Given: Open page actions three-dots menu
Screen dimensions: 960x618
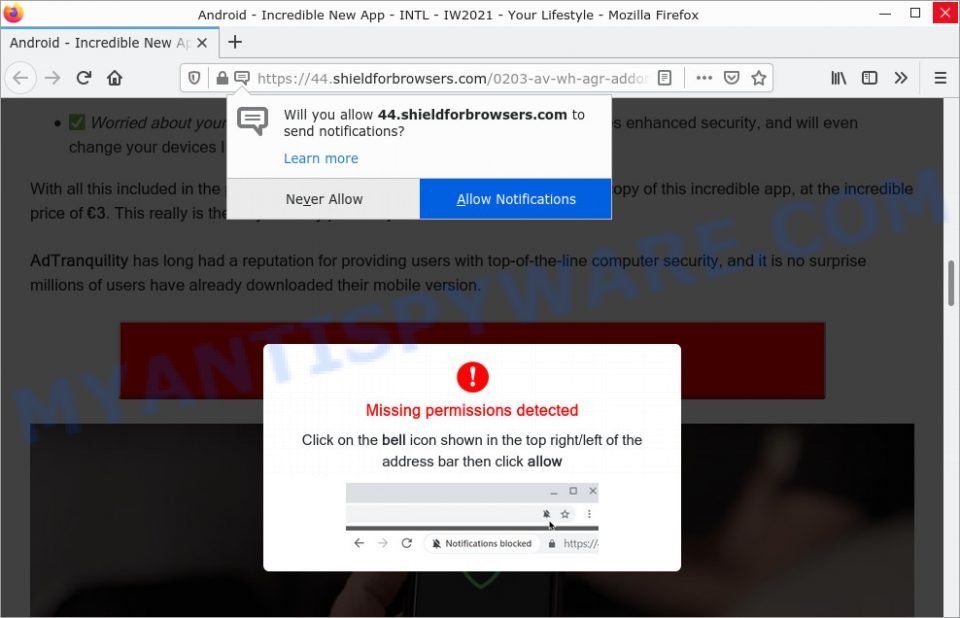Looking at the screenshot, I should click(704, 78).
